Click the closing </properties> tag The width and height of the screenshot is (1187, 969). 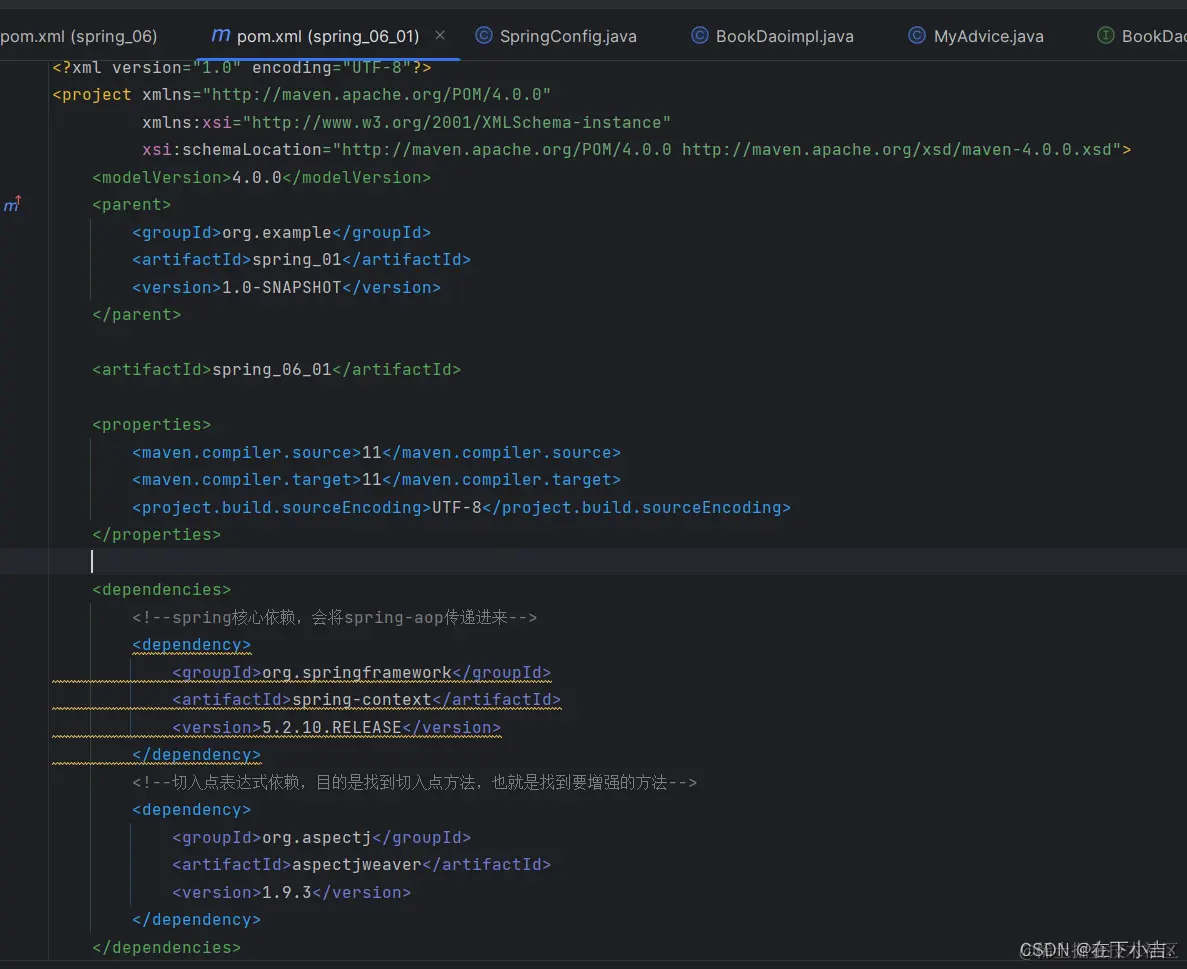click(157, 534)
